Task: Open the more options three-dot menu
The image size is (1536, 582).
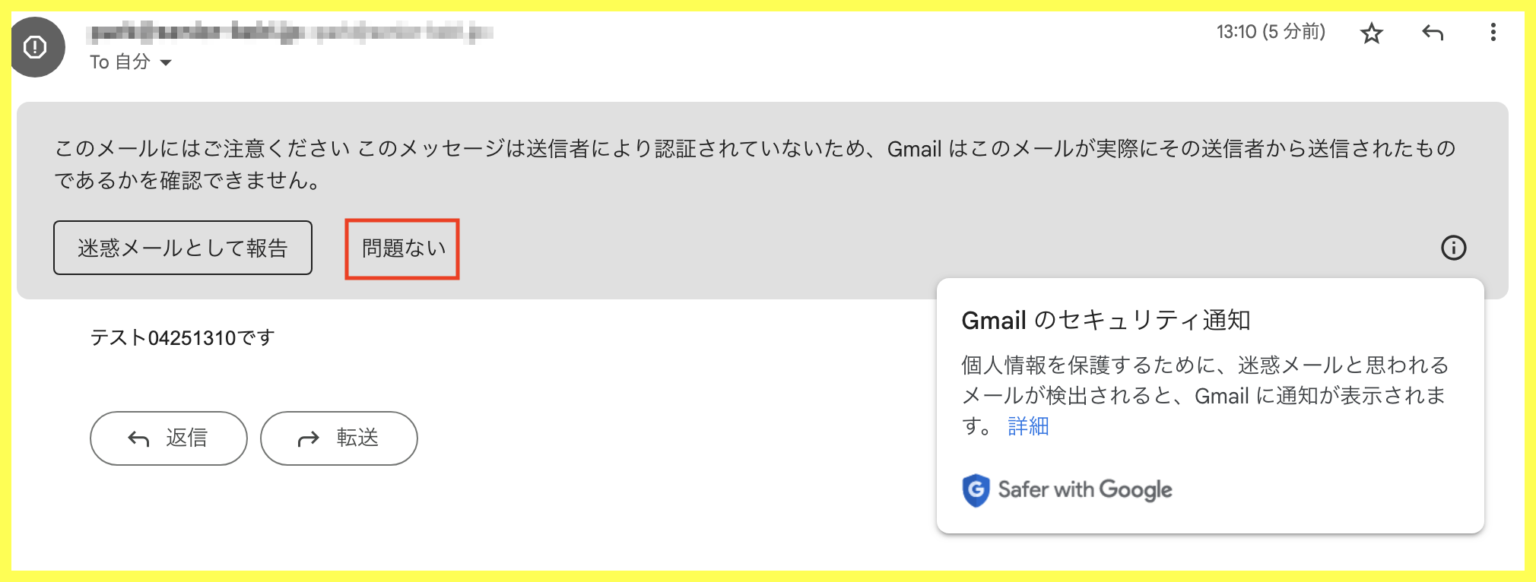Action: pos(1492,32)
